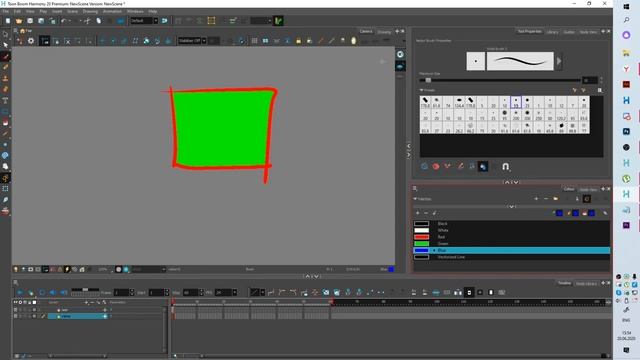The height and width of the screenshot is (360, 640).
Task: Click the green icon at the top toolbar's right end
Action: click(278, 21)
